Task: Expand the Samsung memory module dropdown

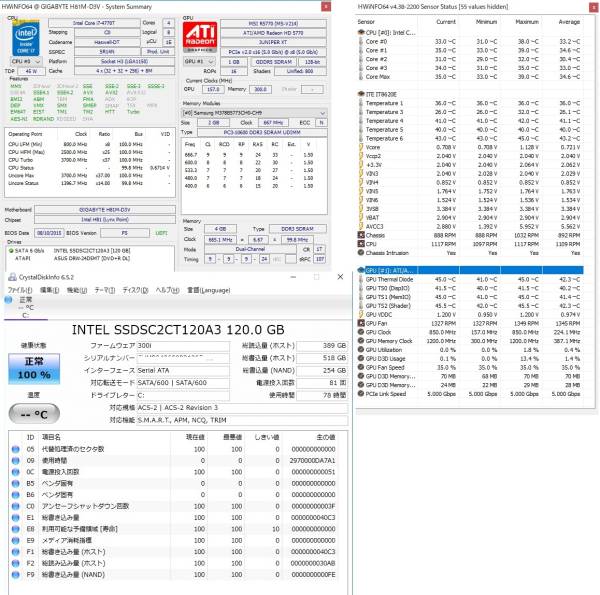Action: [254, 113]
